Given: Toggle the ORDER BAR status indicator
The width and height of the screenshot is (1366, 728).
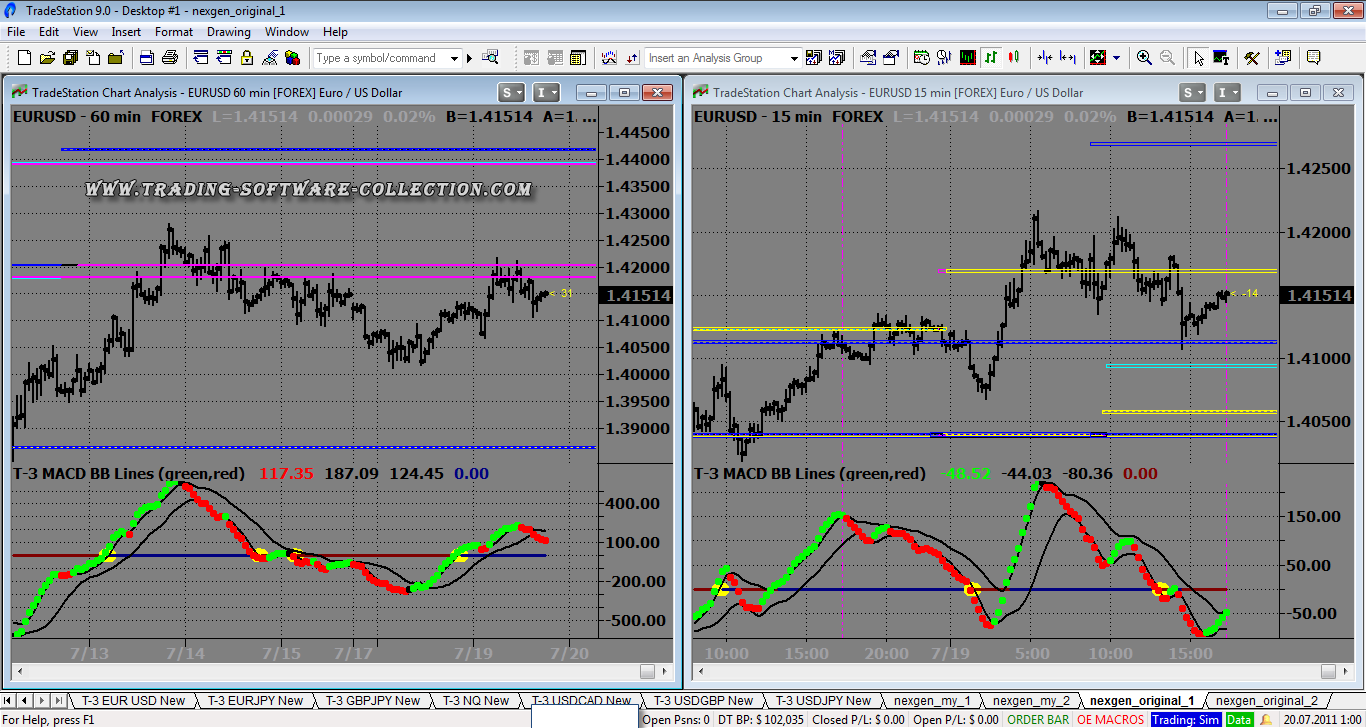Looking at the screenshot, I should (1038, 719).
